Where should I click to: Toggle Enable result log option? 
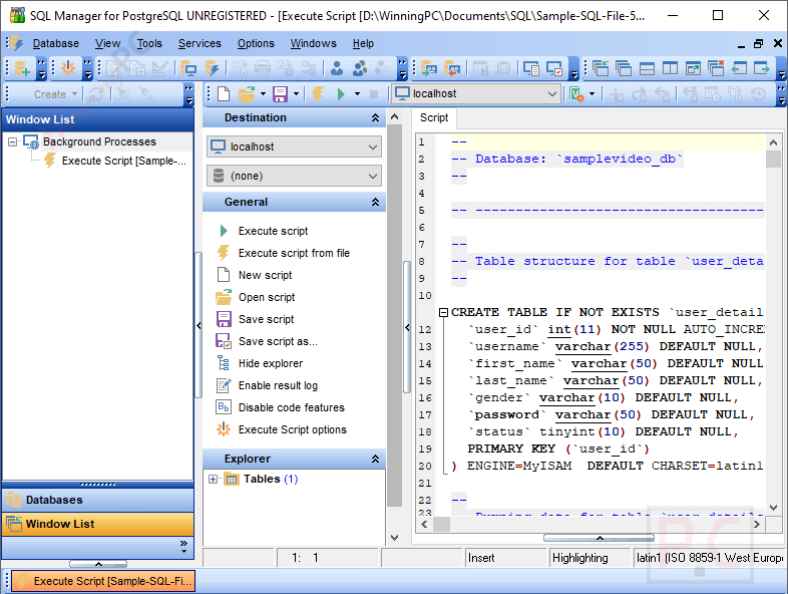(x=278, y=385)
